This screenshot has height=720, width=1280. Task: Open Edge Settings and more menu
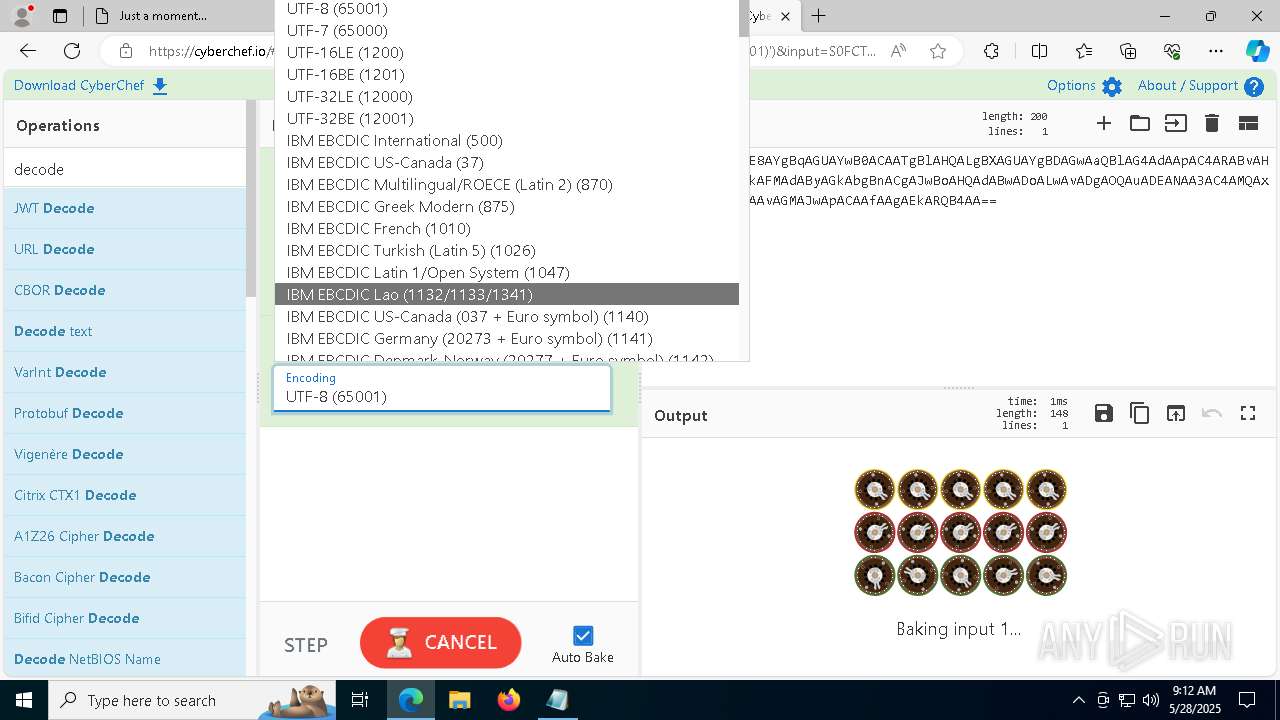coord(1216,51)
